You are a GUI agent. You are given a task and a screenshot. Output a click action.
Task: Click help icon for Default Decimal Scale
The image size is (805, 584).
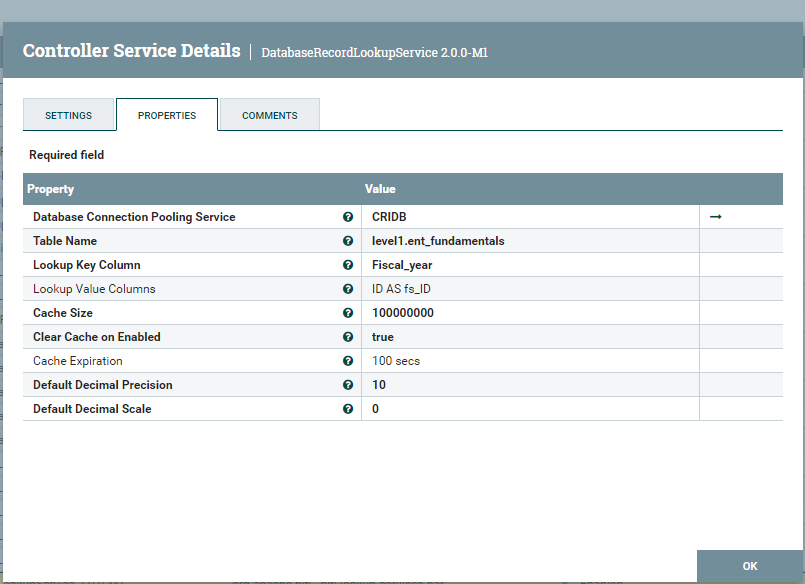tap(348, 409)
